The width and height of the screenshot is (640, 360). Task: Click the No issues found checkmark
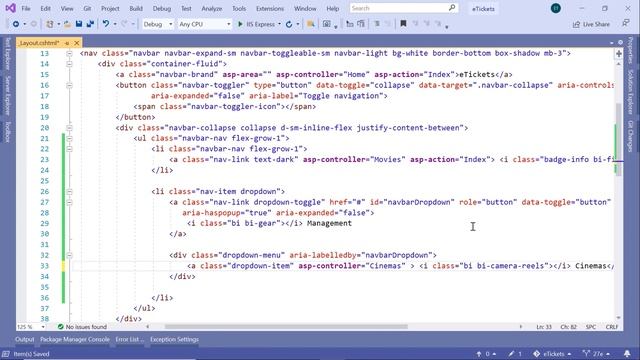[x=60, y=327]
